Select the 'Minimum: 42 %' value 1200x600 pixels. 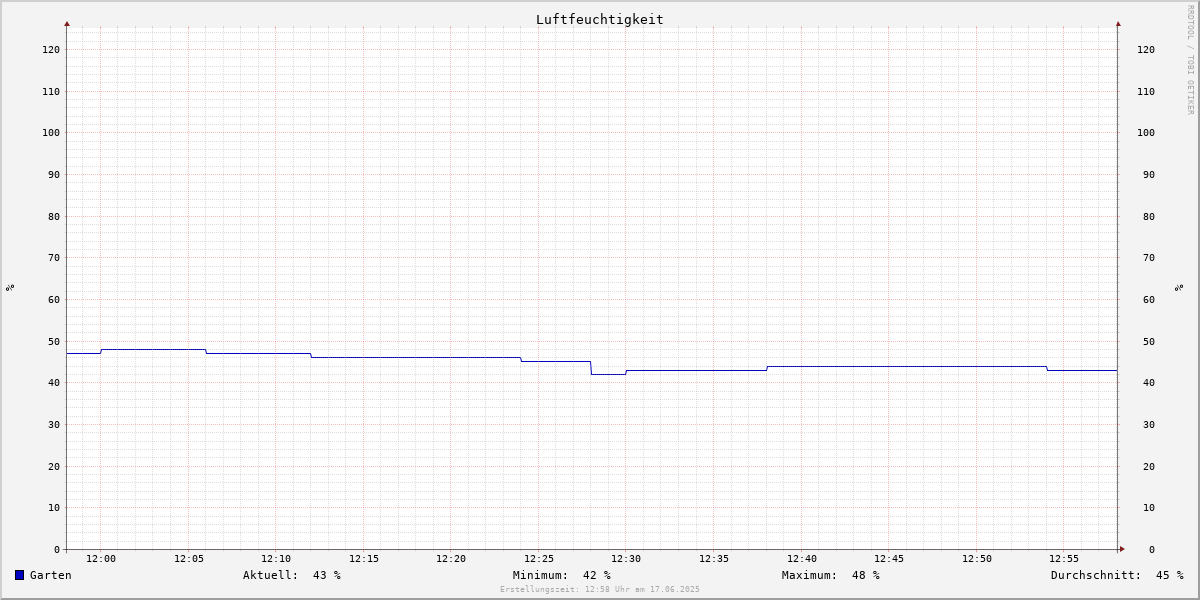click(562, 575)
